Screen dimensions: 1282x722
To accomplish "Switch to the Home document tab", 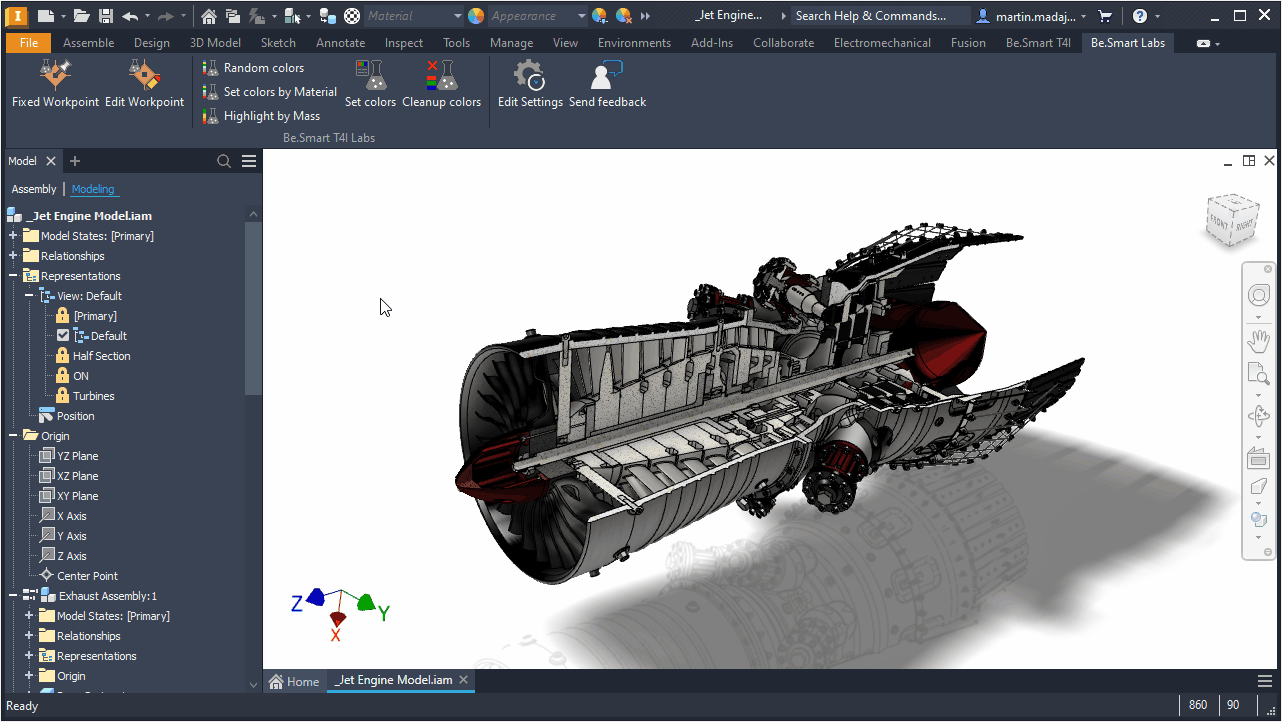I will [295, 681].
